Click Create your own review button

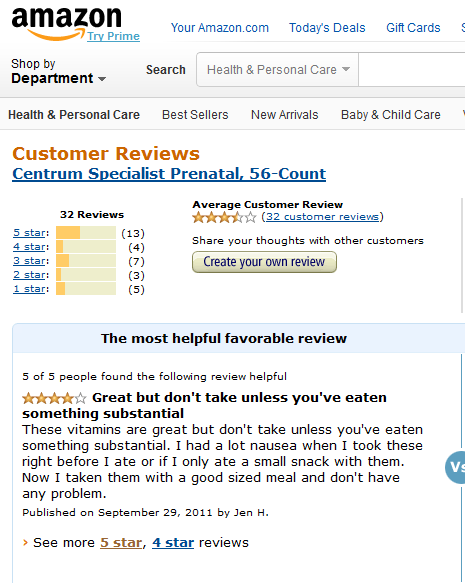264,262
